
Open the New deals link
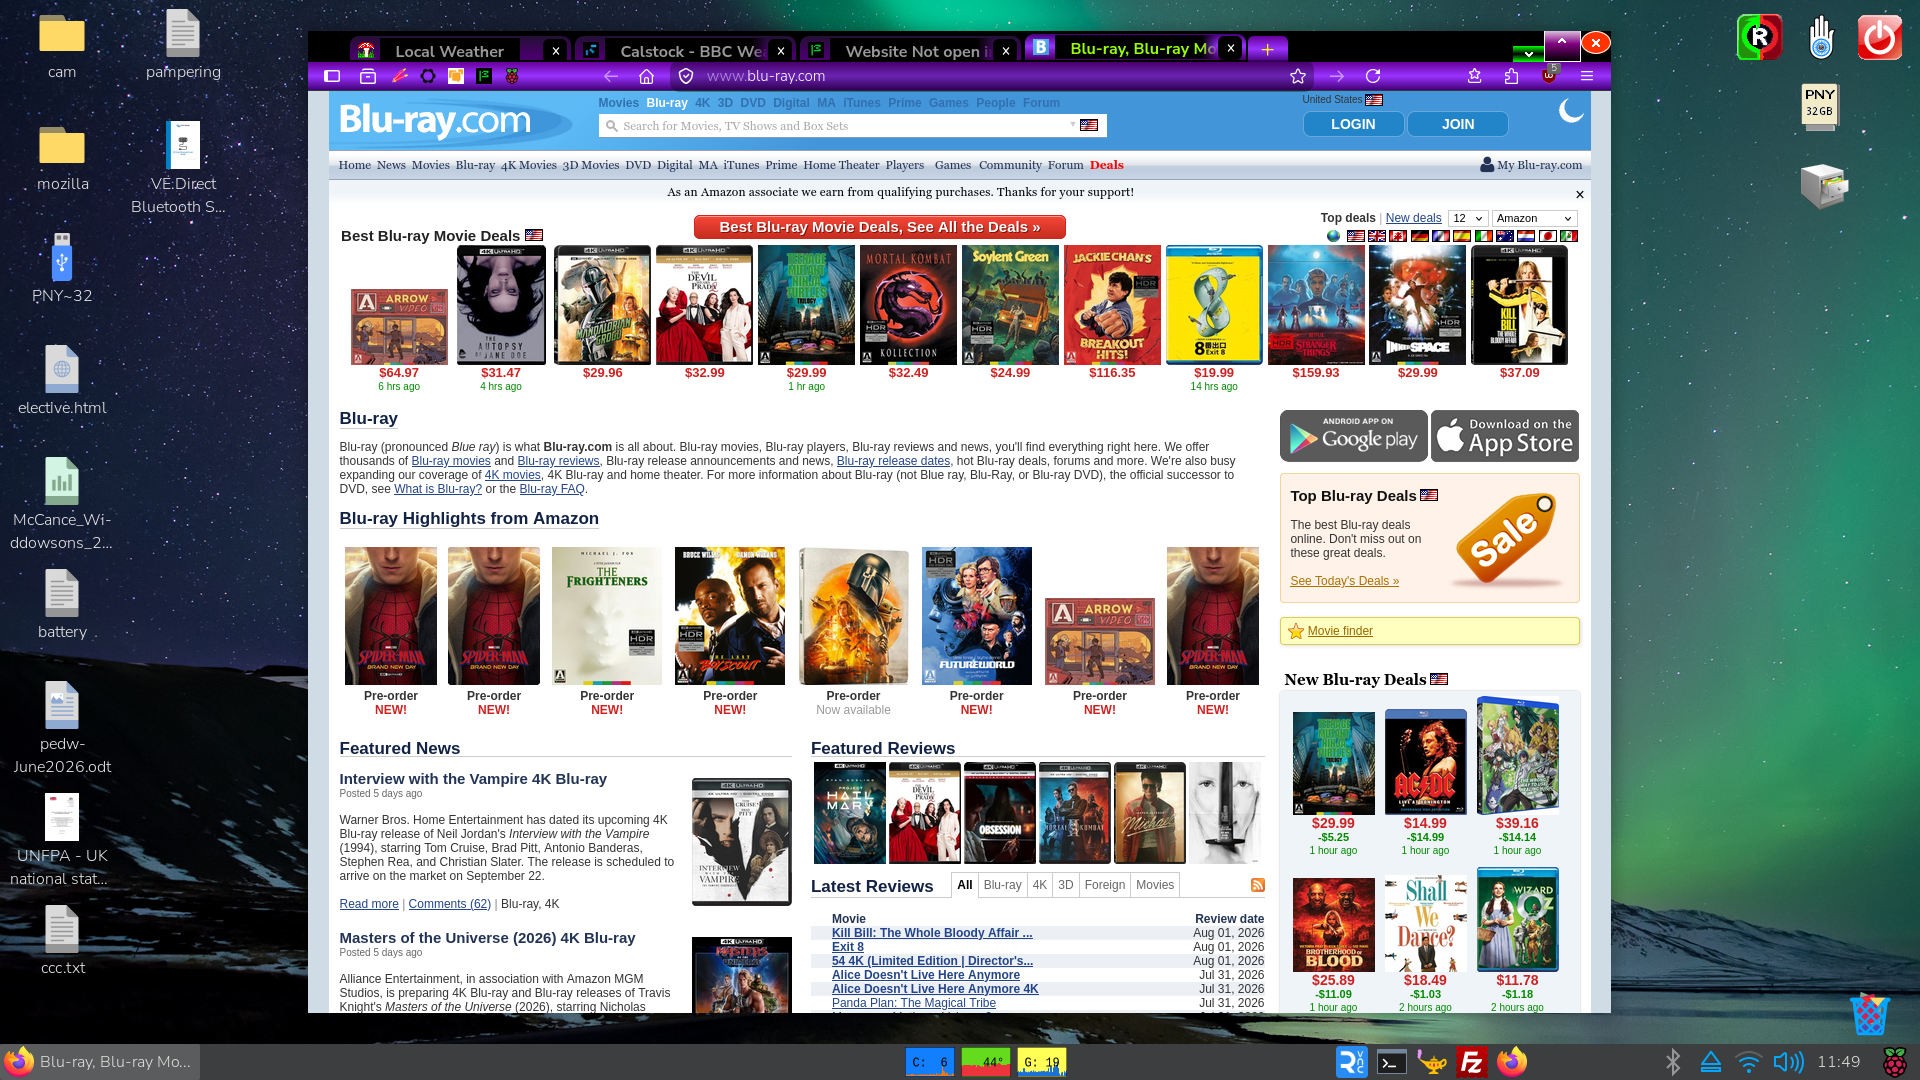click(x=1413, y=218)
